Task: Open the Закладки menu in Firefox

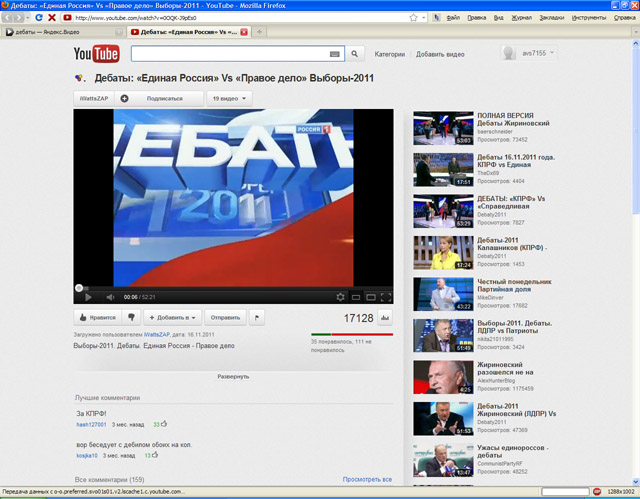Action: pyautogui.click(x=549, y=18)
